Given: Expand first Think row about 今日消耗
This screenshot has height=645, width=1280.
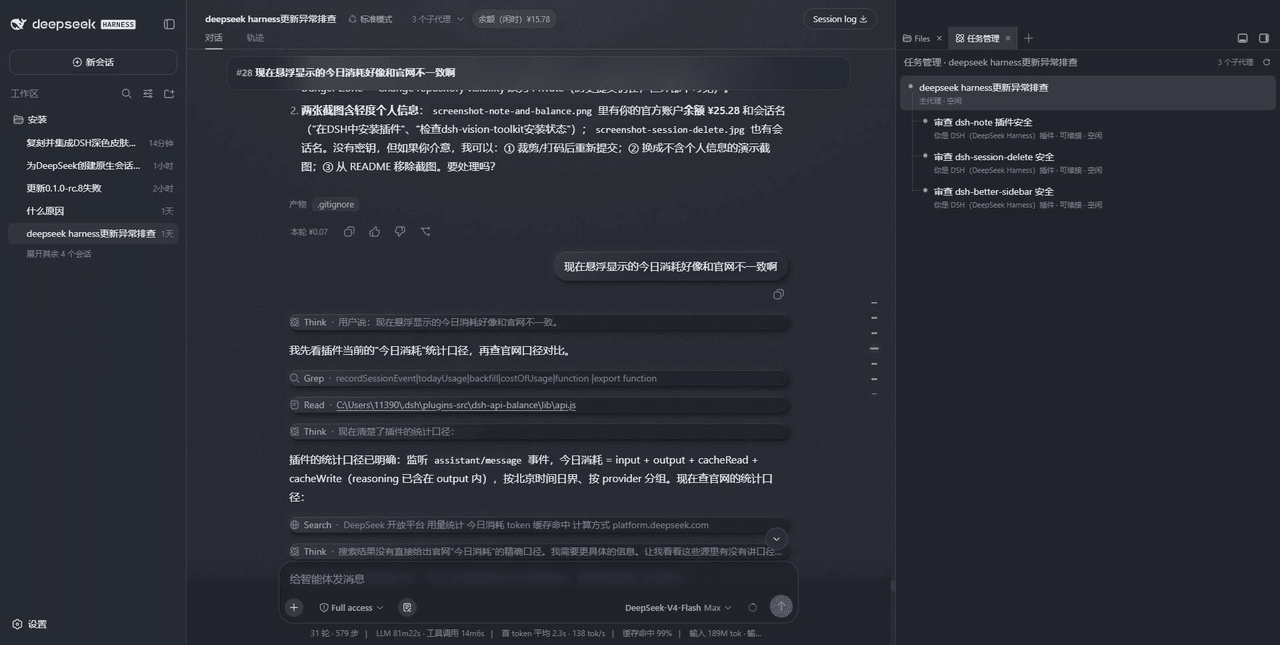Looking at the screenshot, I should tap(539, 322).
